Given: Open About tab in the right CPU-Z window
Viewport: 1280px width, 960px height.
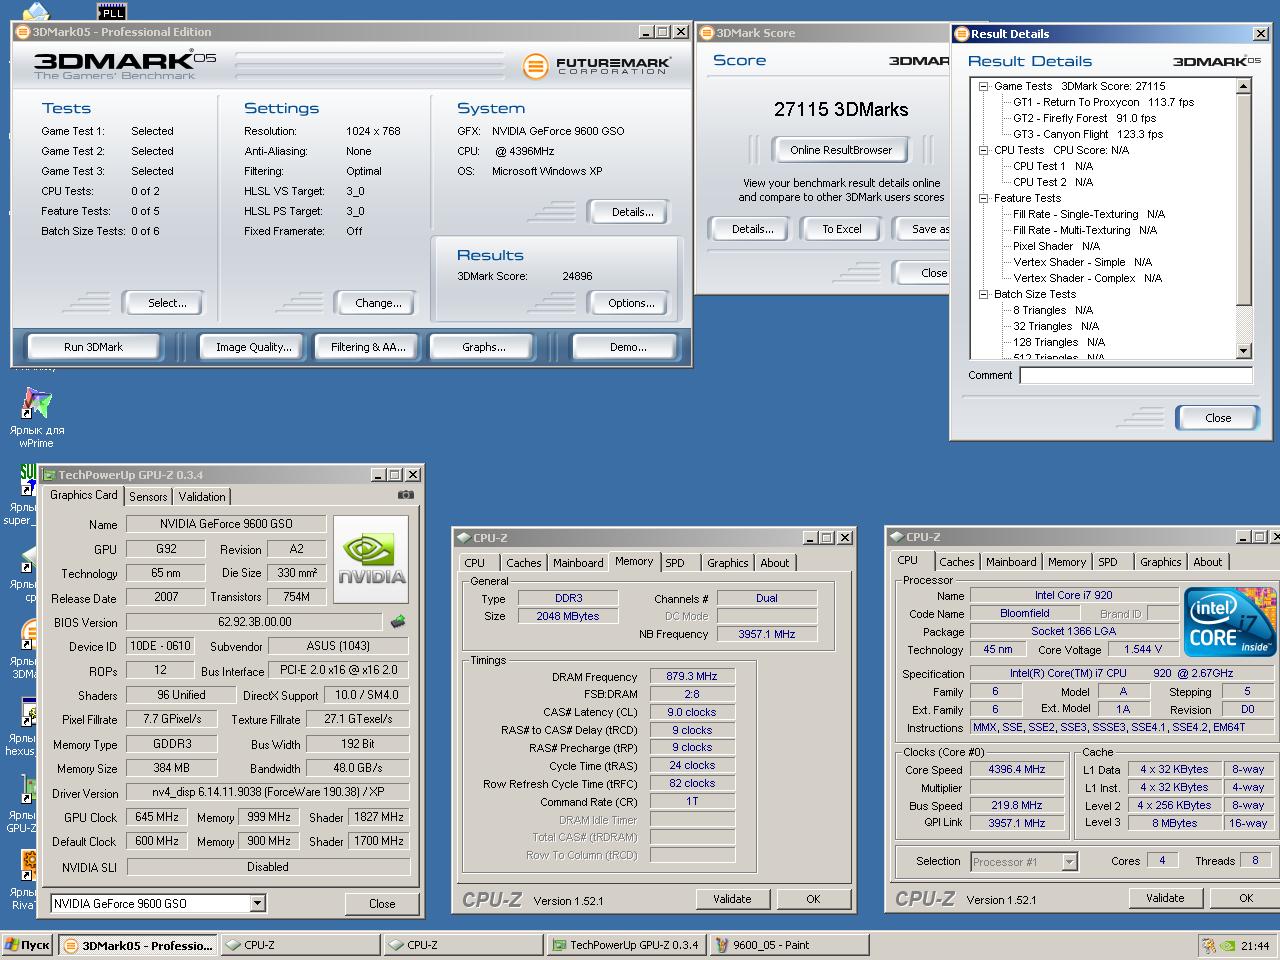Looking at the screenshot, I should click(1207, 562).
